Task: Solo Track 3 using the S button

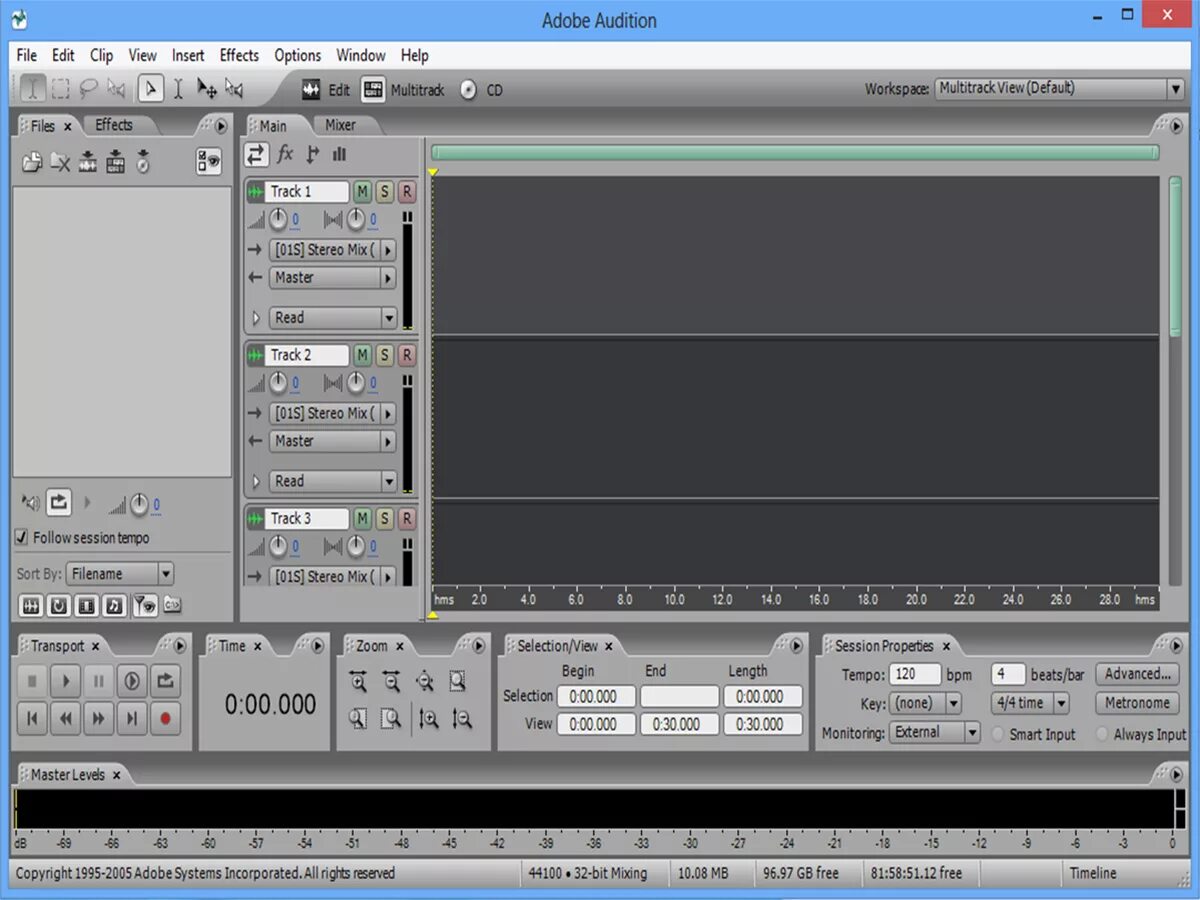Action: tap(384, 518)
